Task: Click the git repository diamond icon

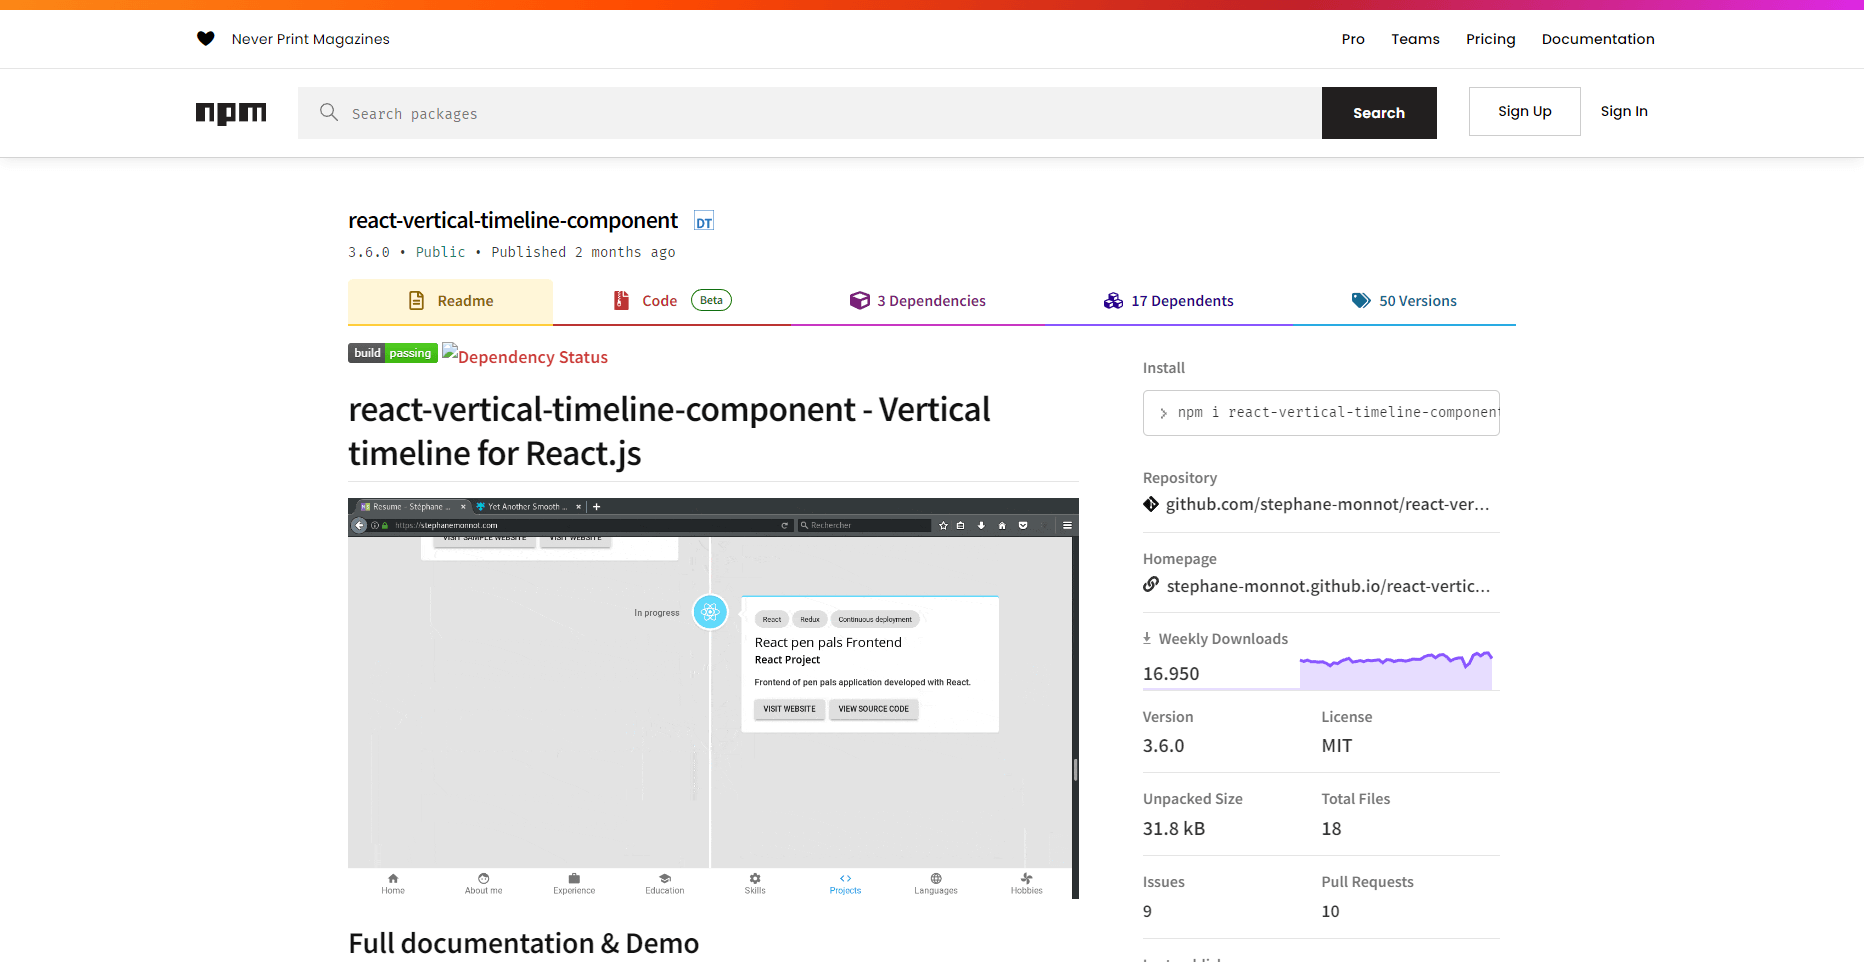Action: 1151,504
